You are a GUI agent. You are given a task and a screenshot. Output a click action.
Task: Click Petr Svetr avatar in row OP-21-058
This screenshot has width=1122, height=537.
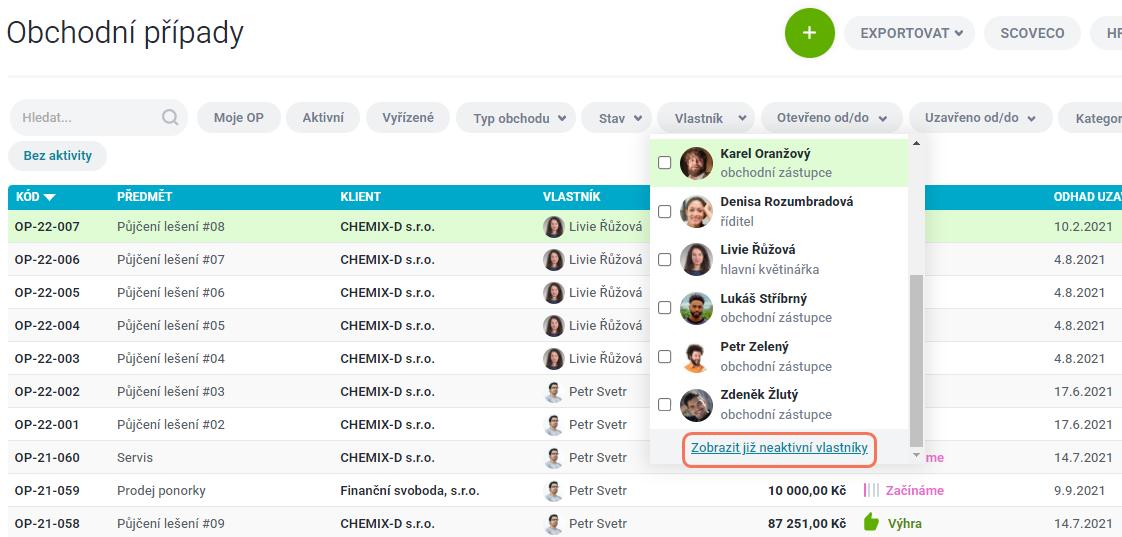[553, 523]
